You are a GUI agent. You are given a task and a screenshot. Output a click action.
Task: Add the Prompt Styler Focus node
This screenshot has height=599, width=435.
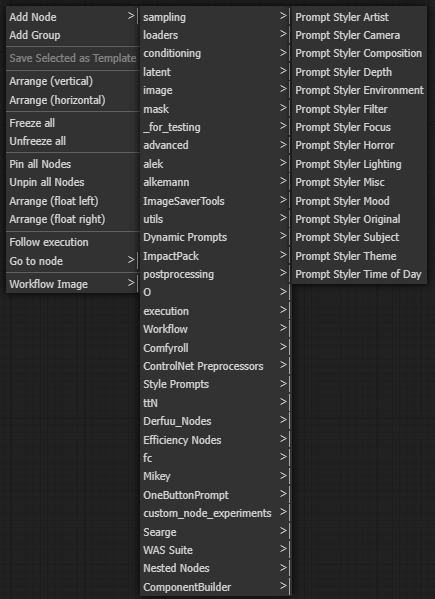(x=359, y=127)
